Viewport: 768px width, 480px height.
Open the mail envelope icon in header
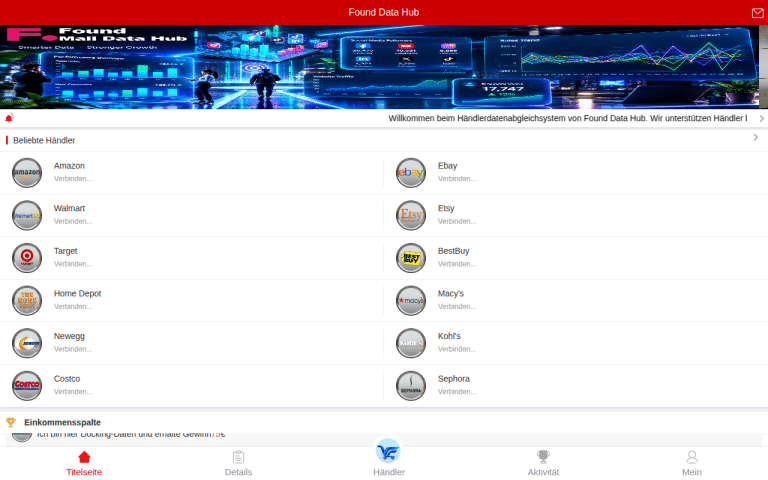(x=757, y=13)
